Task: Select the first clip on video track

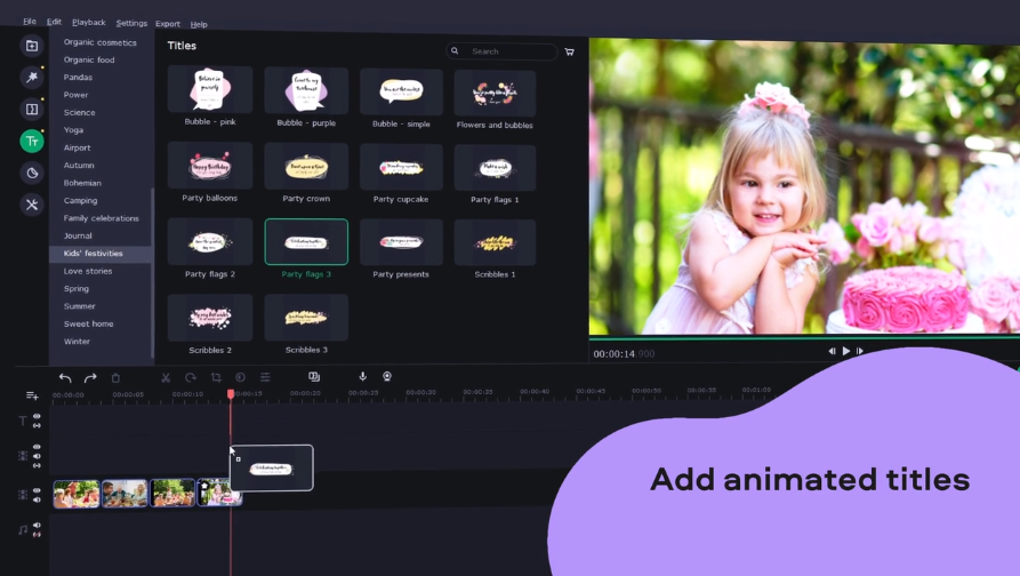Action: click(x=76, y=494)
